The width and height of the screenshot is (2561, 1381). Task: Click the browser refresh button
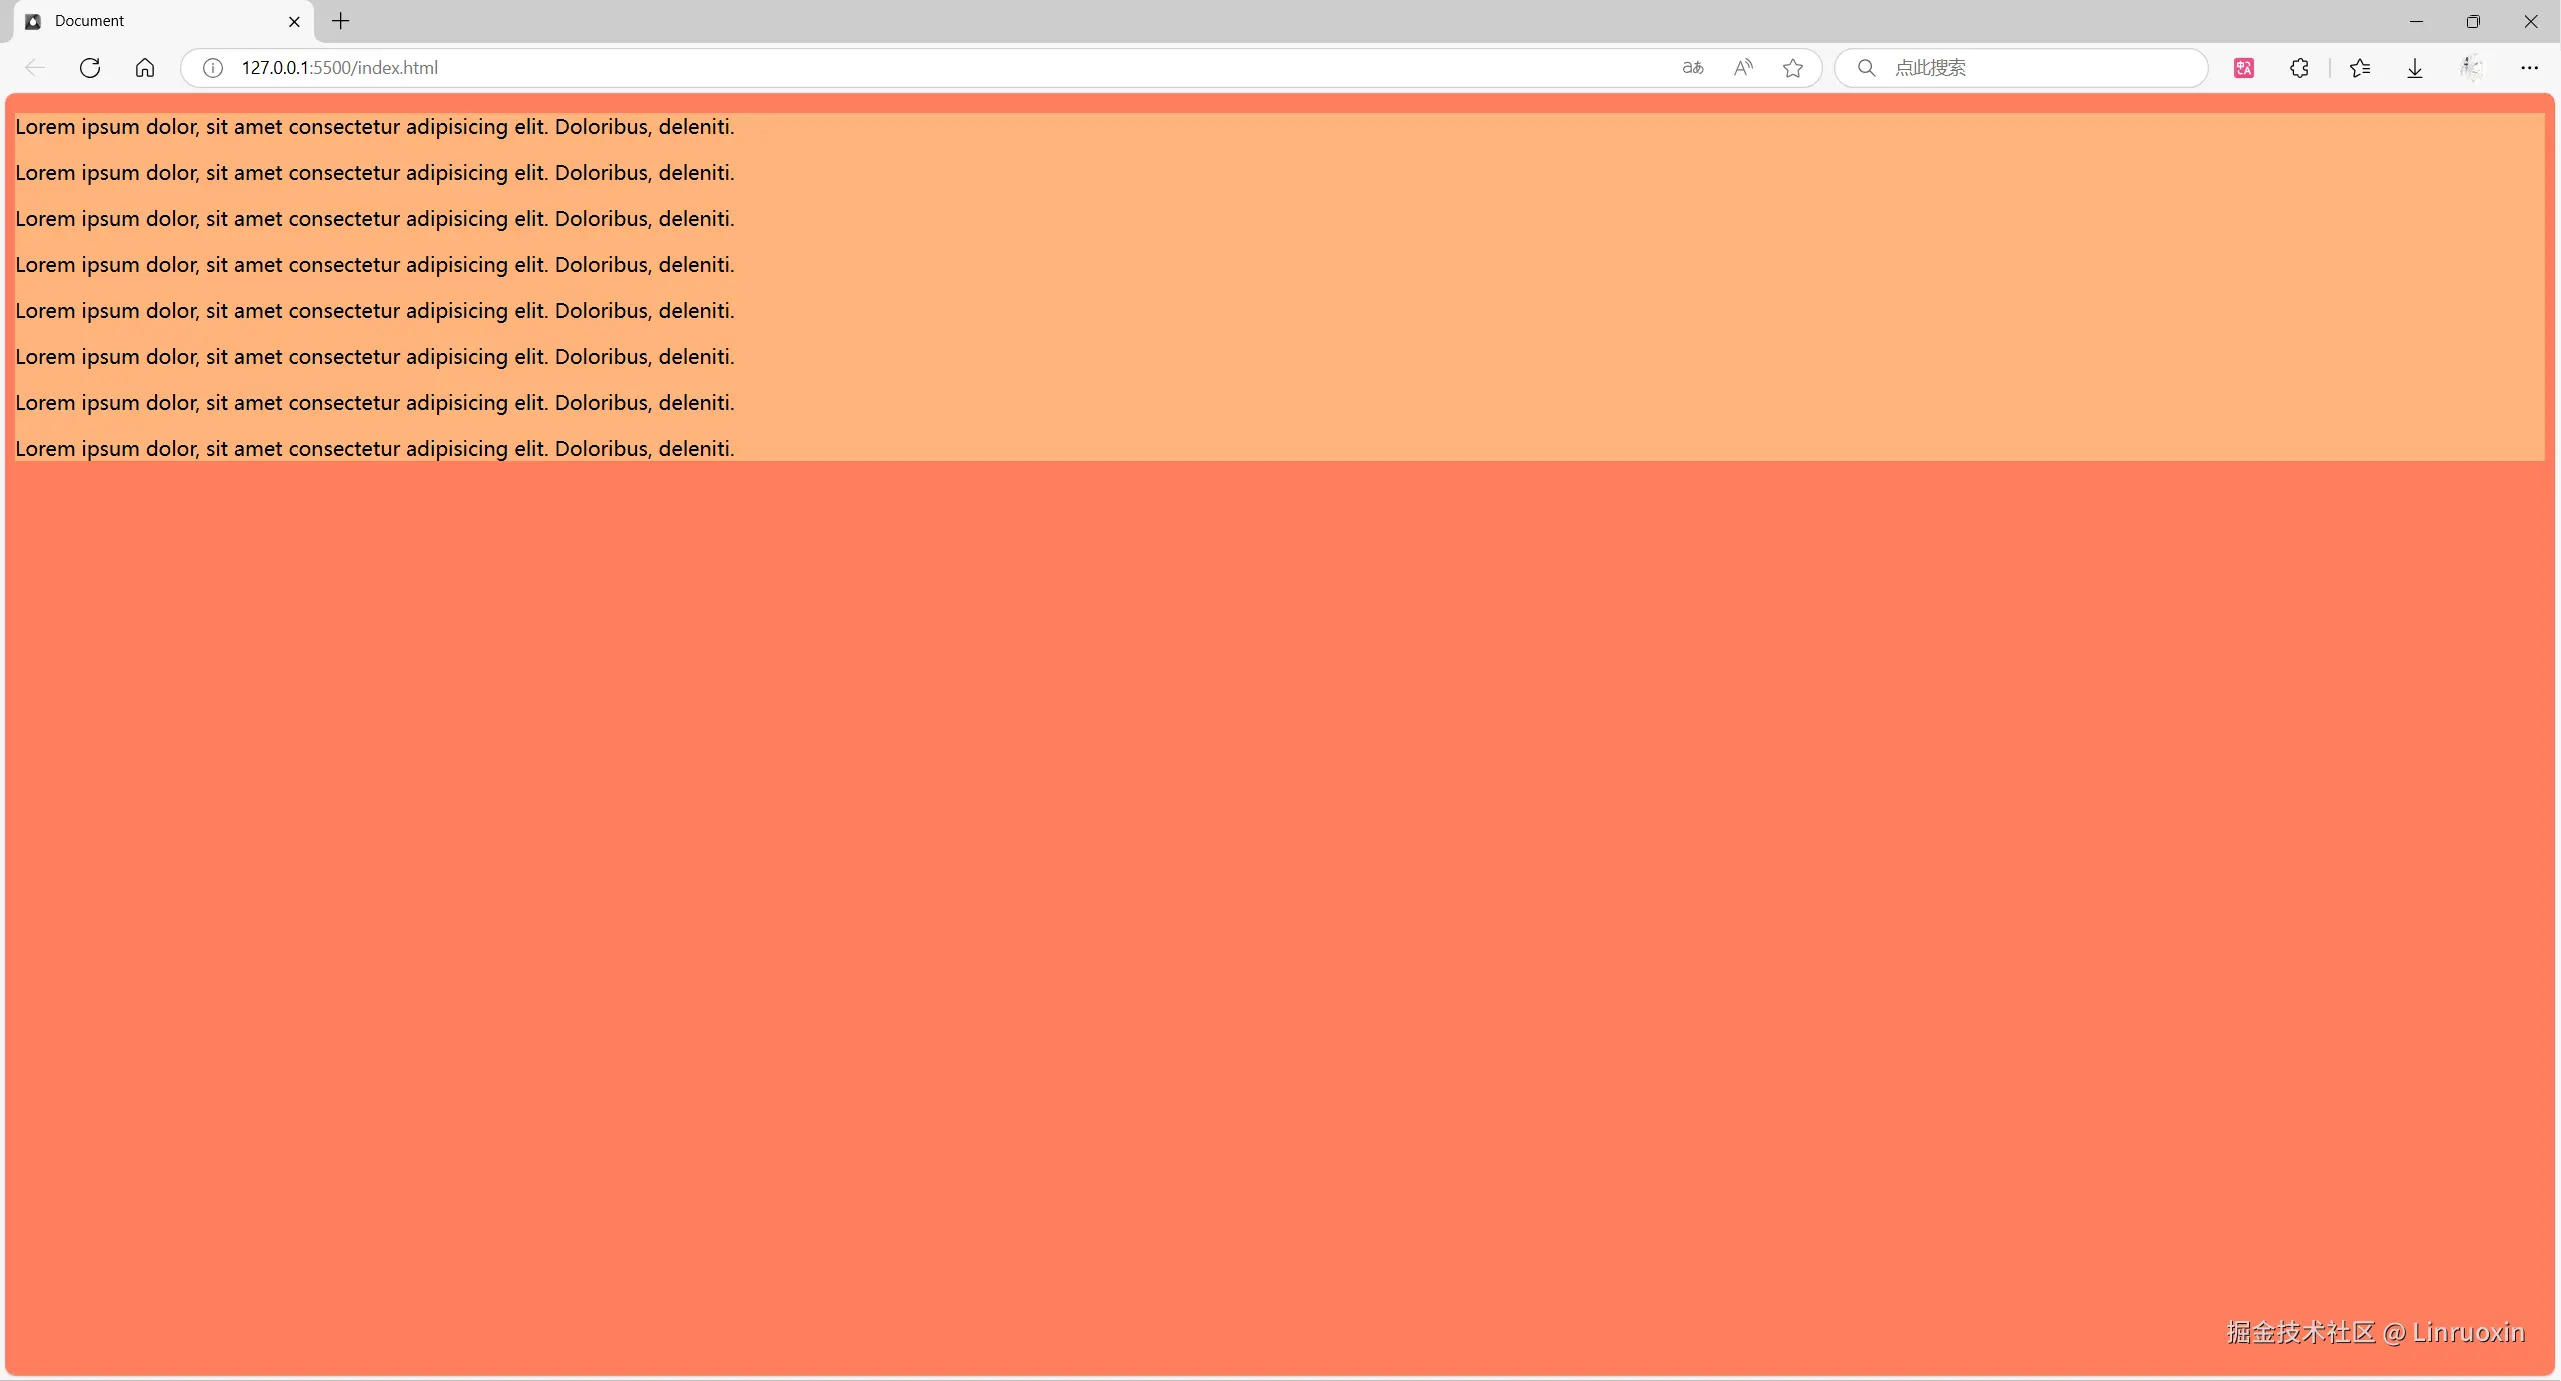click(90, 68)
